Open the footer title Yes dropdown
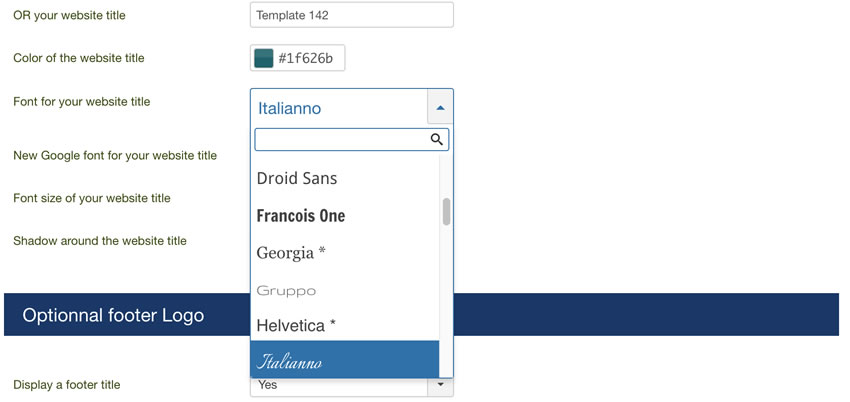 (352, 385)
